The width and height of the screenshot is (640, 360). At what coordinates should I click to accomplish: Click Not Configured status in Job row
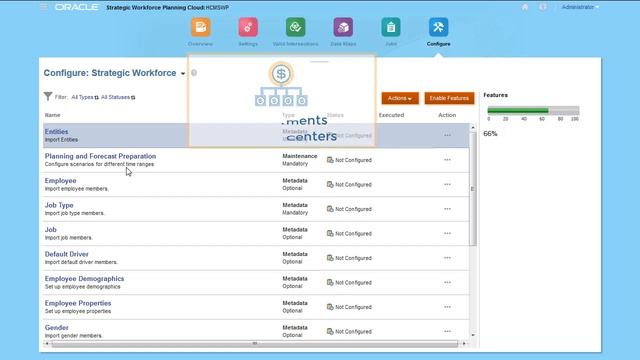353,233
